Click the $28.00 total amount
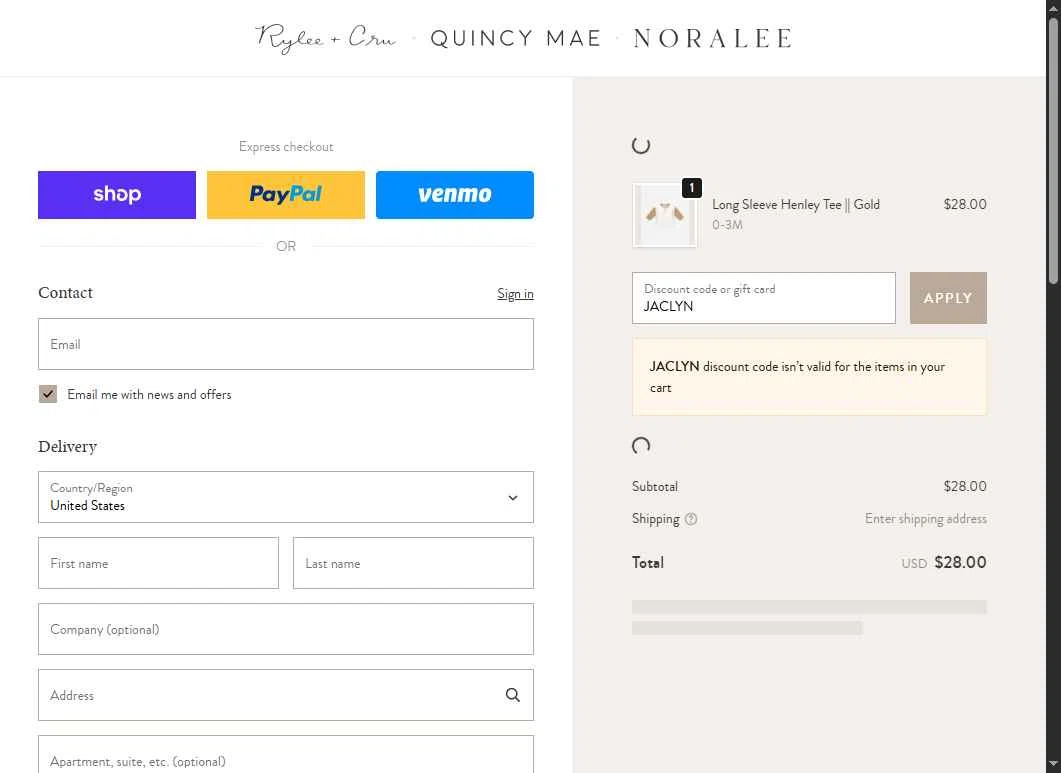Viewport: 1061px width, 773px height. coord(960,562)
